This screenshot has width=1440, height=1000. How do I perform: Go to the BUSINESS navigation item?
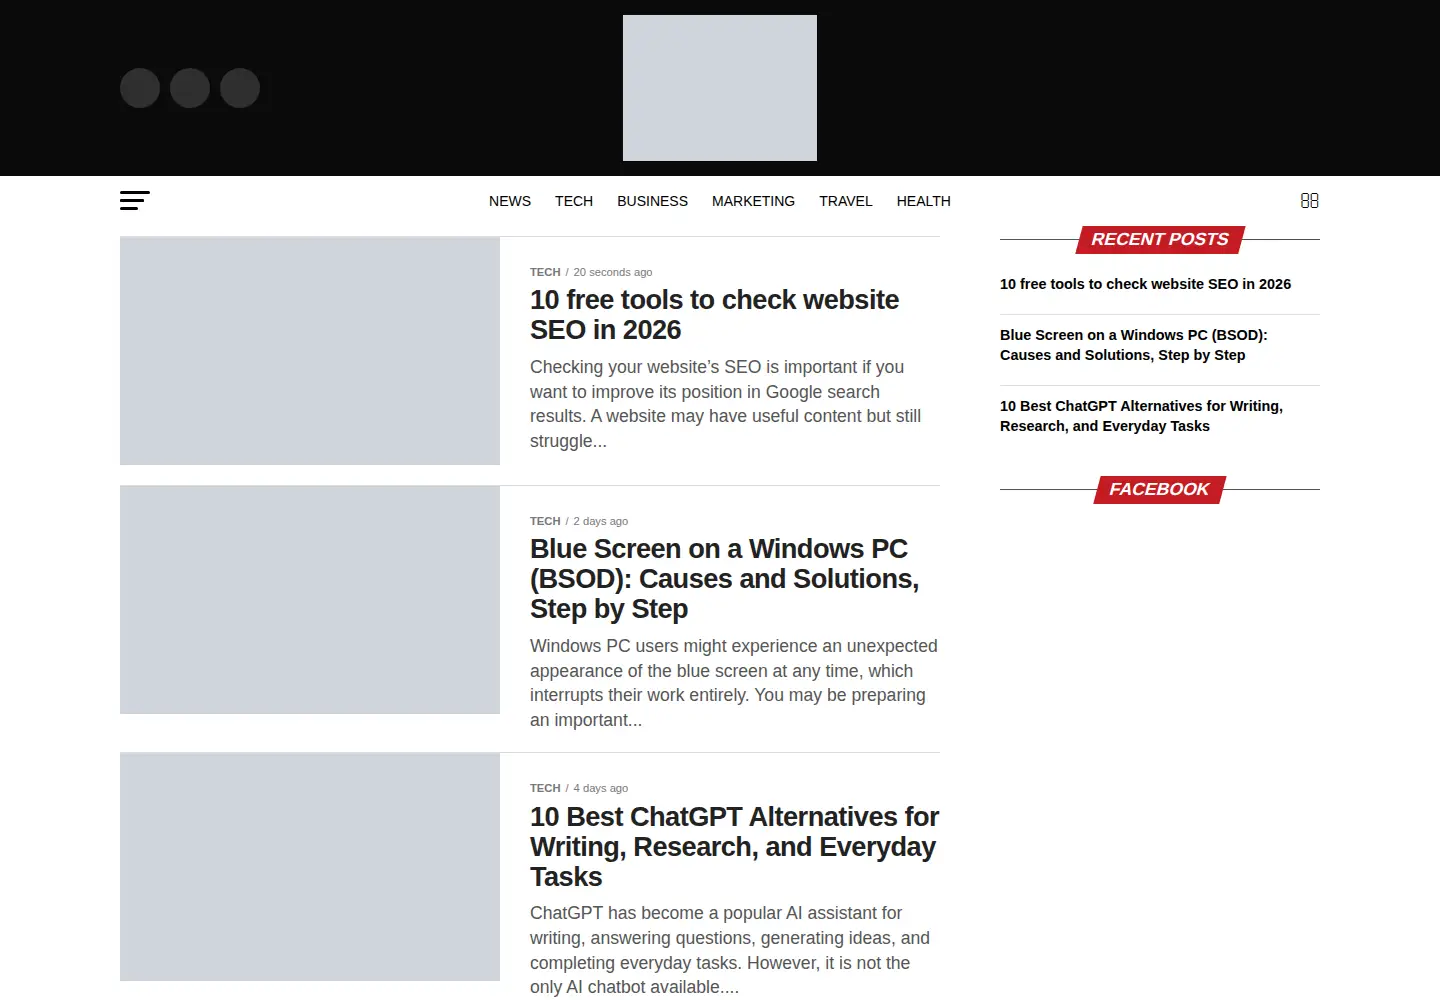click(x=652, y=201)
